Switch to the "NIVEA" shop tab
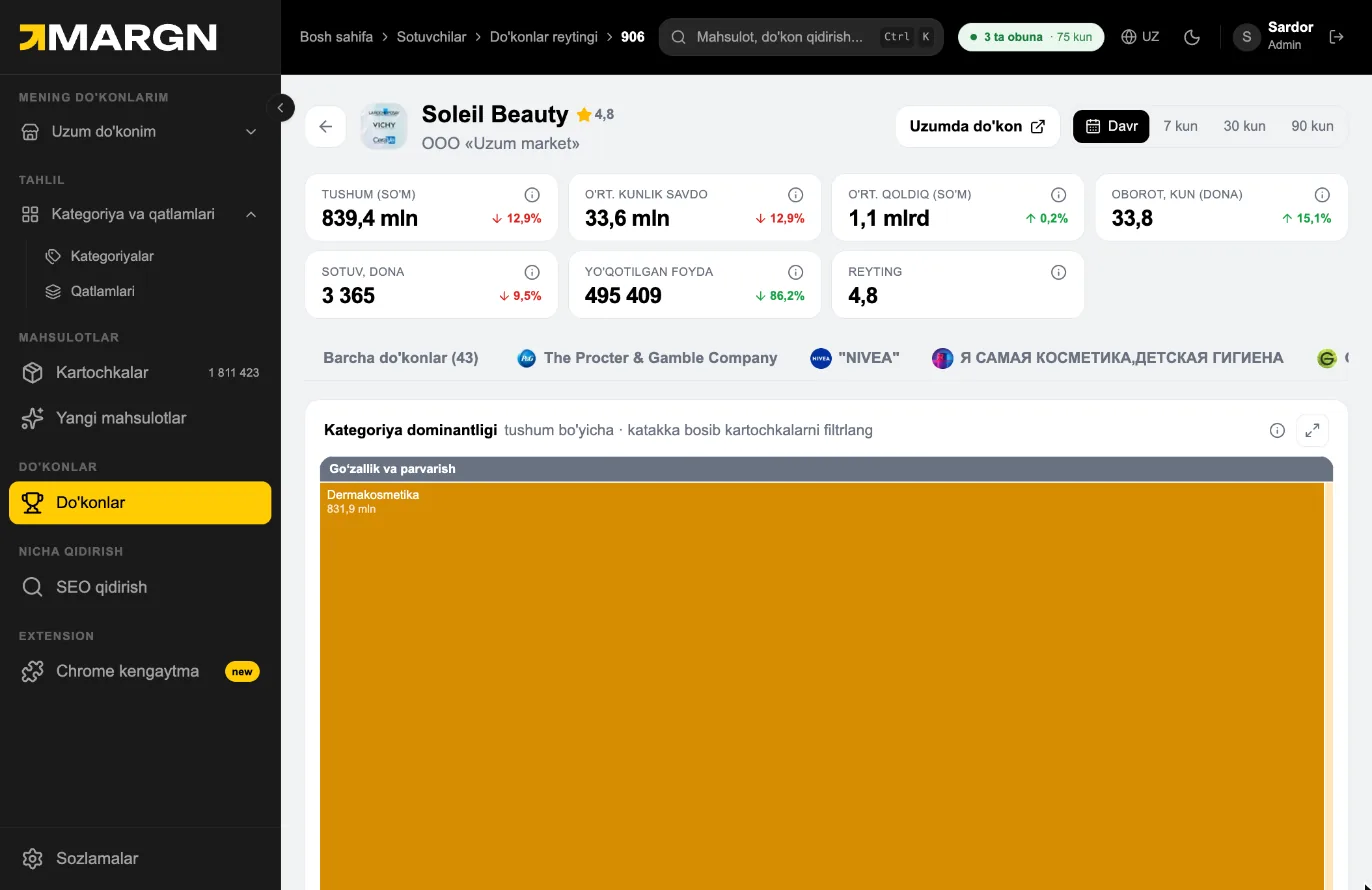The image size is (1372, 890). [855, 358]
